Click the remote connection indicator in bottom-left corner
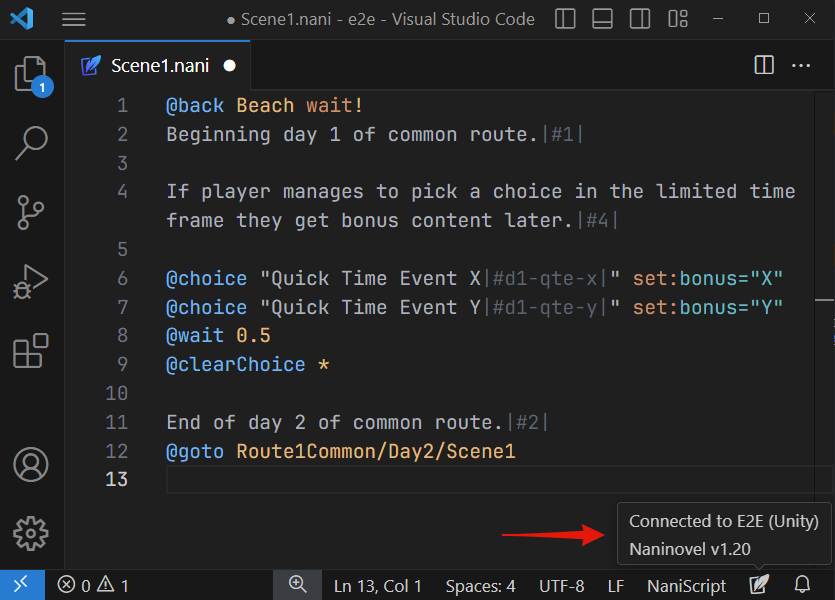Viewport: 835px width, 600px height. click(x=20, y=585)
